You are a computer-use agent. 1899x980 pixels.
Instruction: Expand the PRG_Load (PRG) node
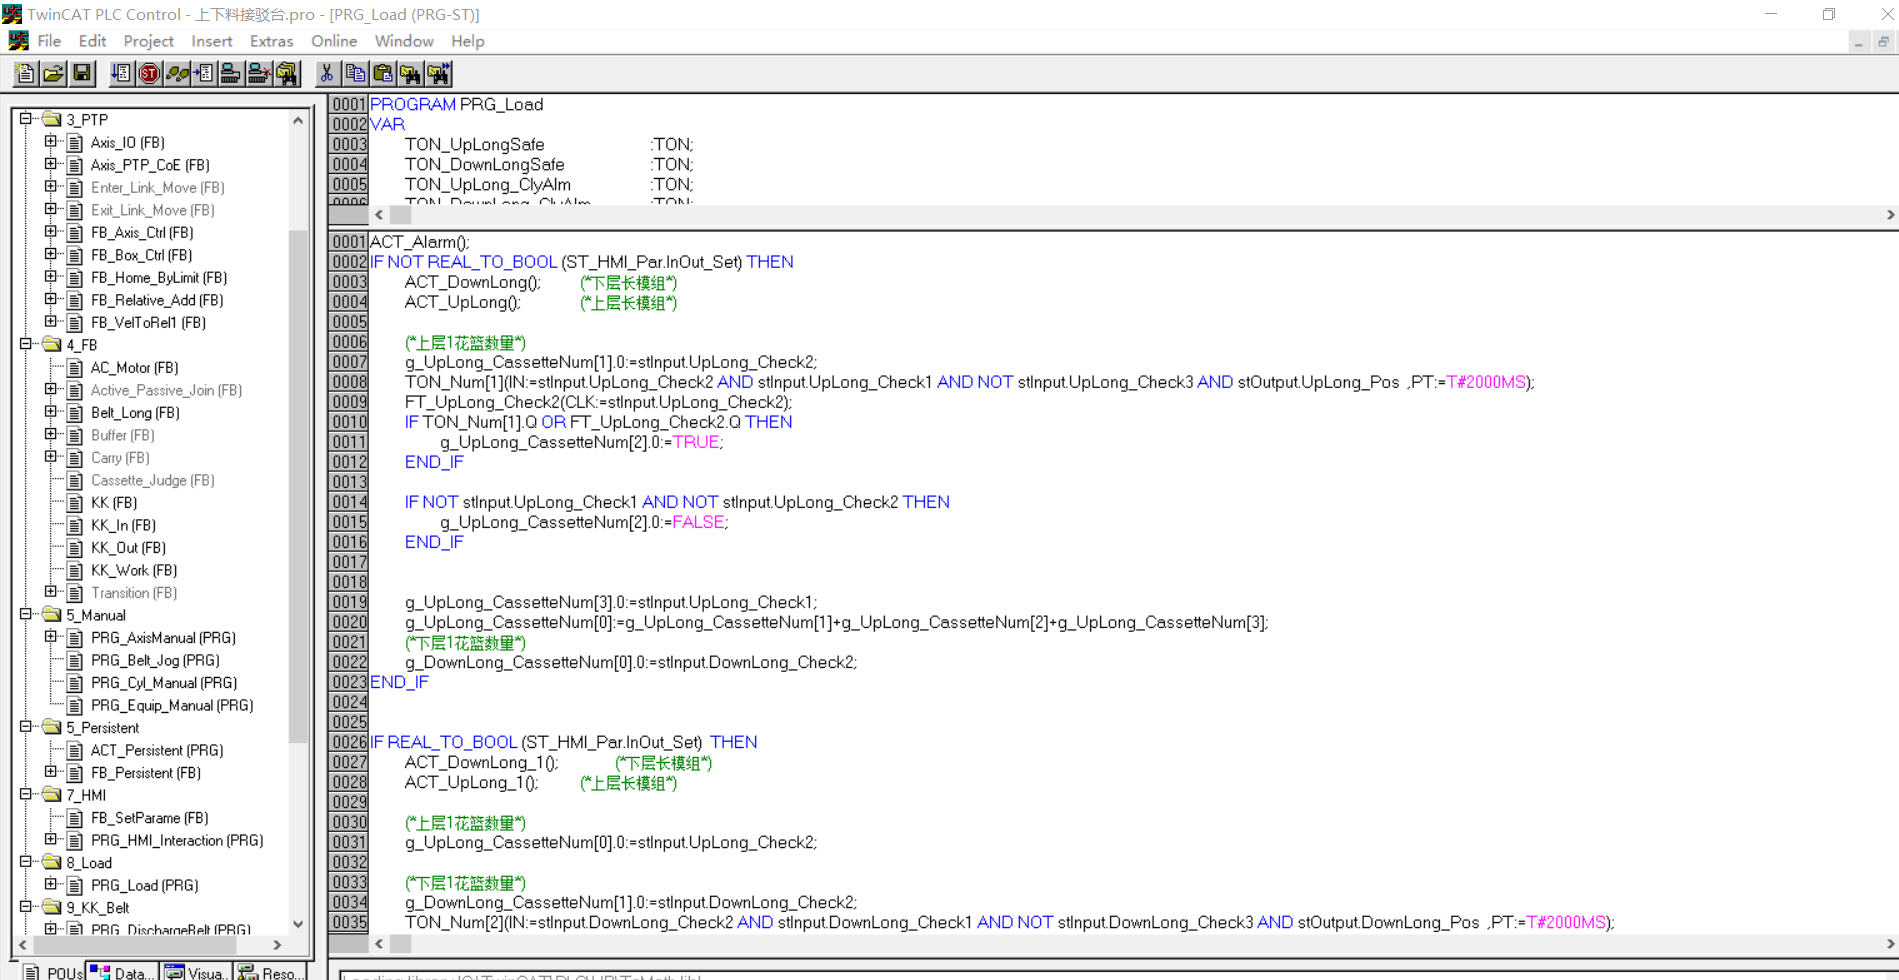pos(51,884)
